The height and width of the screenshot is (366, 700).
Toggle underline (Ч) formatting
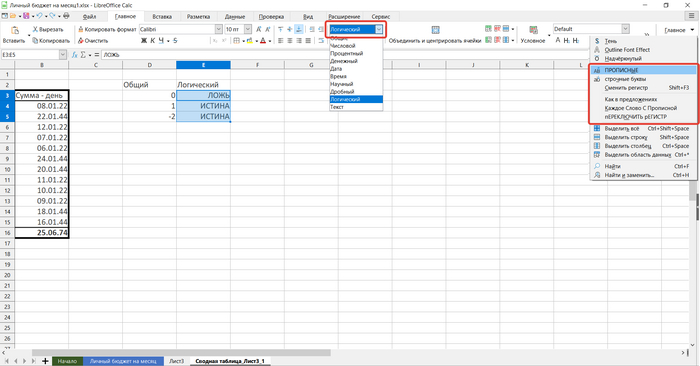161,41
